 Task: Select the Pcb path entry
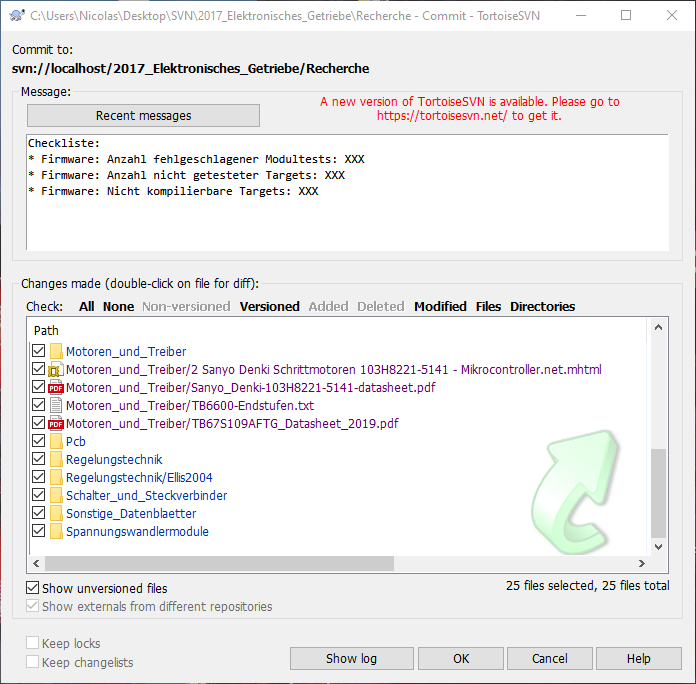coord(75,441)
